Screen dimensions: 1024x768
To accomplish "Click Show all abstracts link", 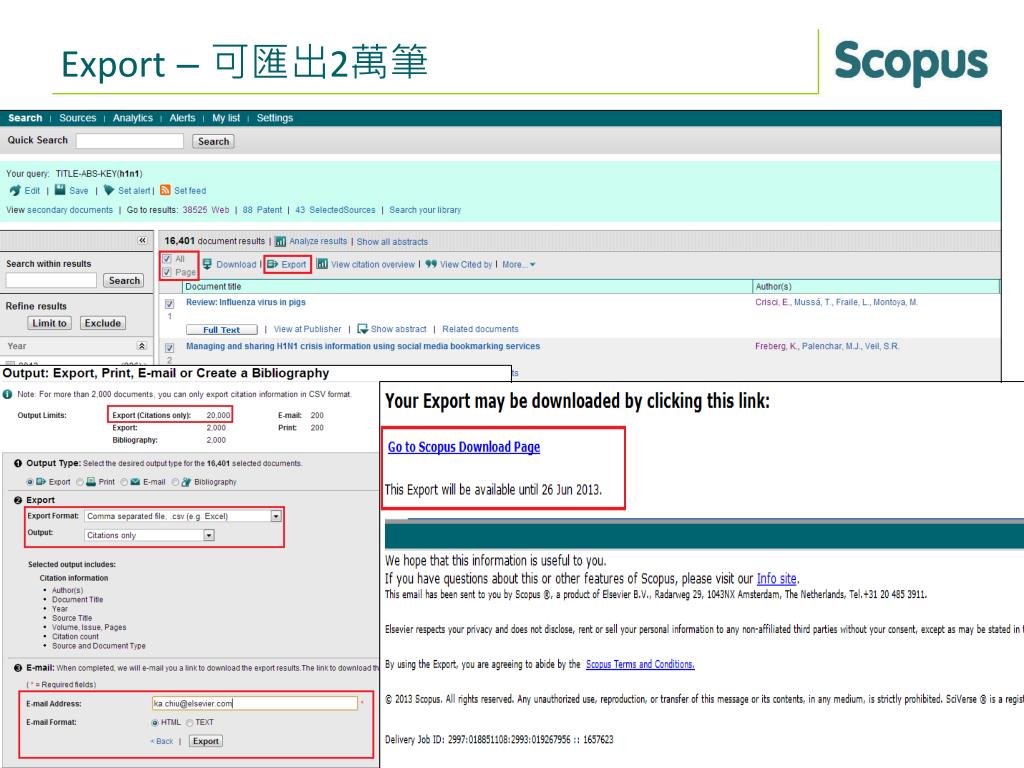I will pos(392,242).
